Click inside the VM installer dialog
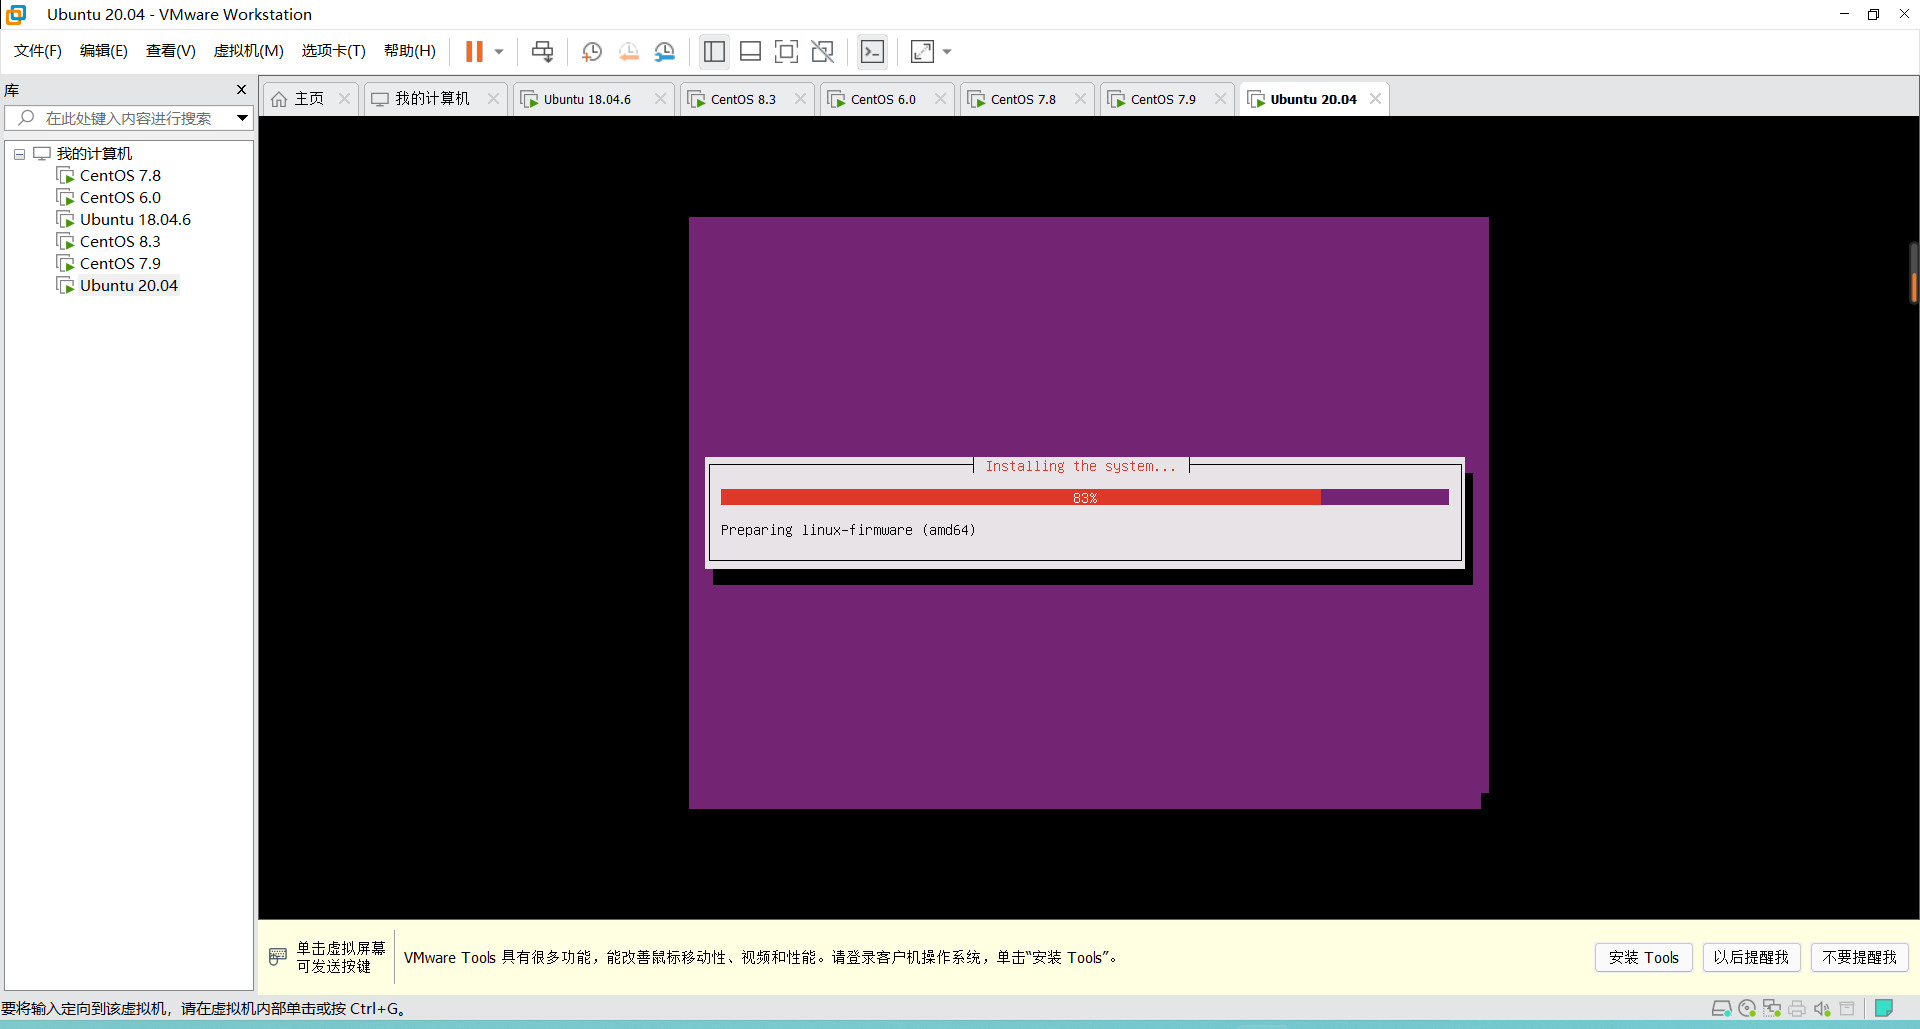 (1084, 513)
